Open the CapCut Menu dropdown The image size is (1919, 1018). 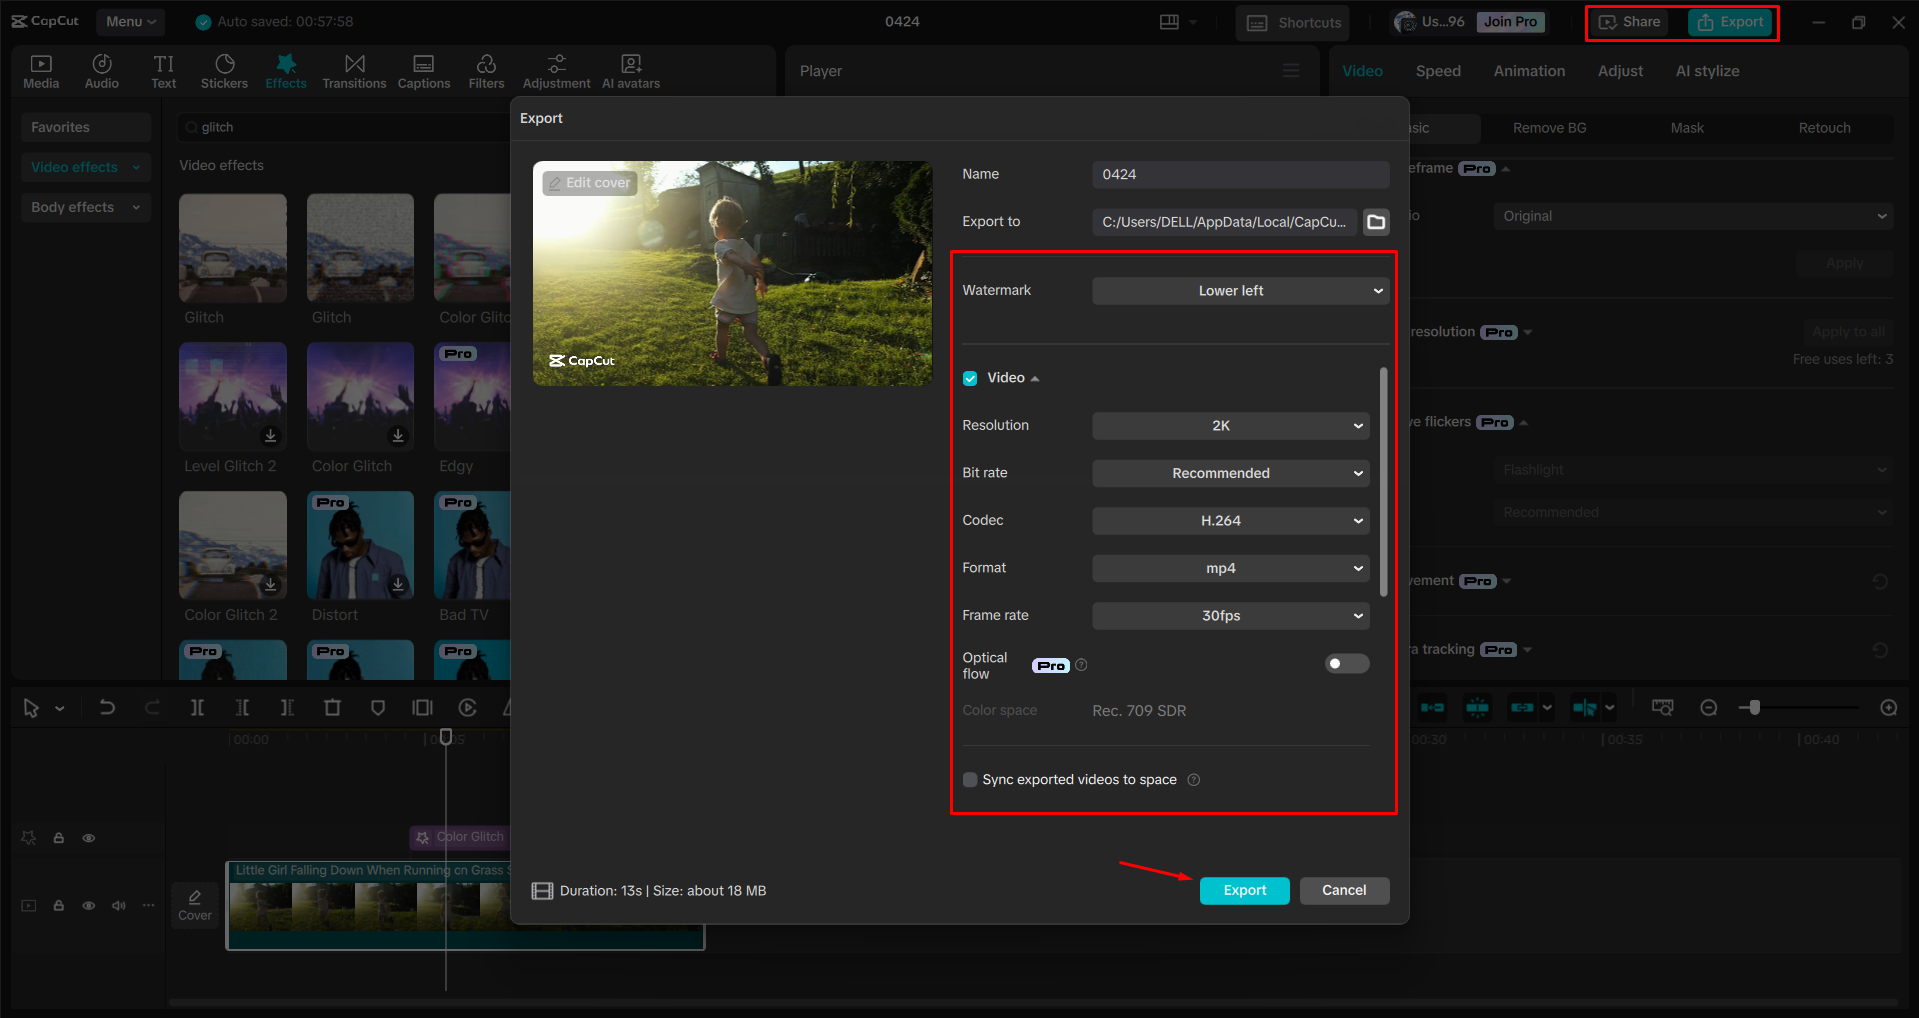click(x=131, y=22)
